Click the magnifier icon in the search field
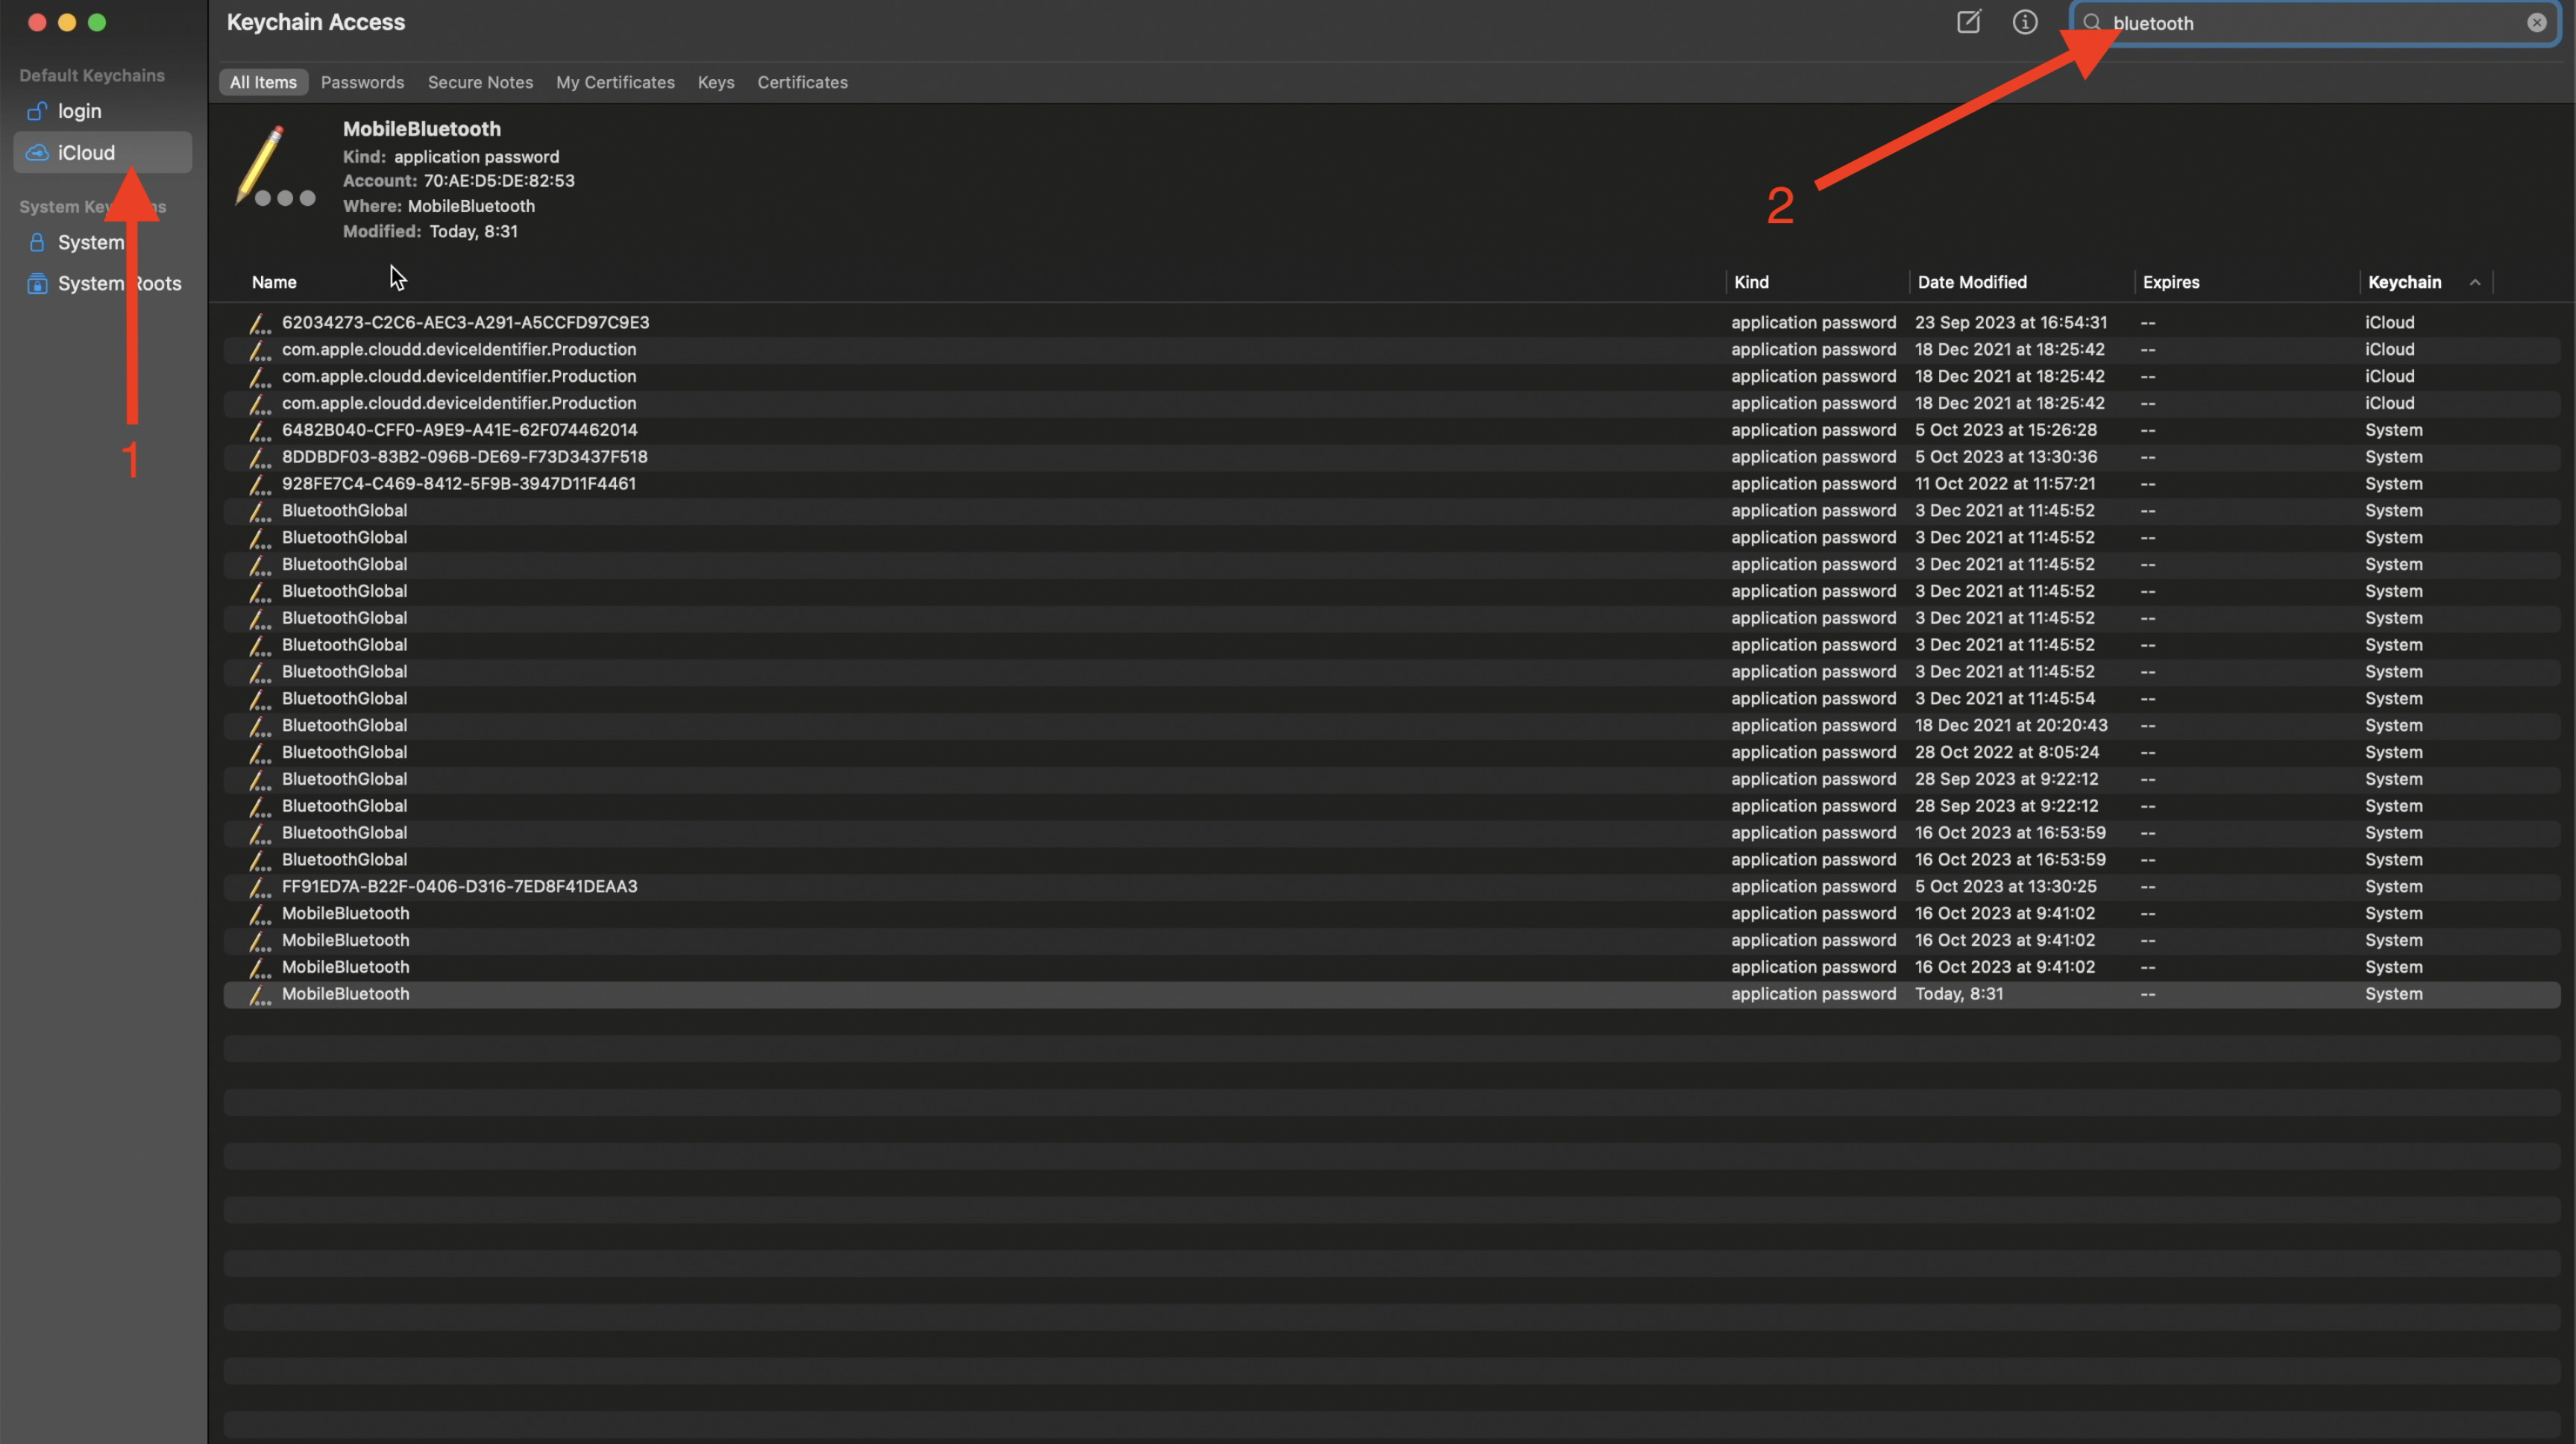 point(2092,23)
